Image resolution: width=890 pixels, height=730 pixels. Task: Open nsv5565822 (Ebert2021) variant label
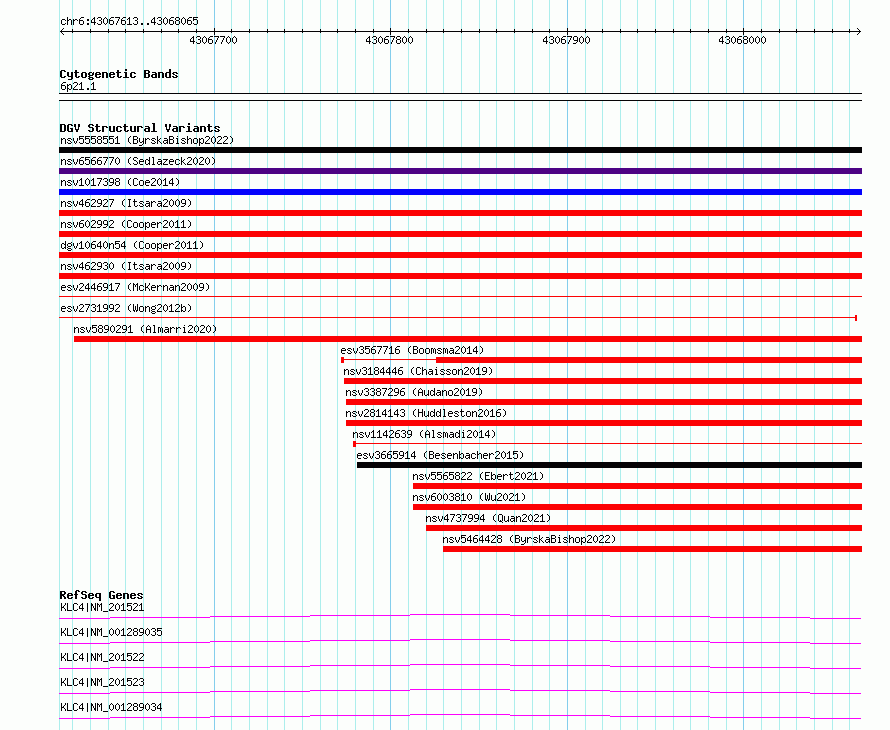(478, 476)
